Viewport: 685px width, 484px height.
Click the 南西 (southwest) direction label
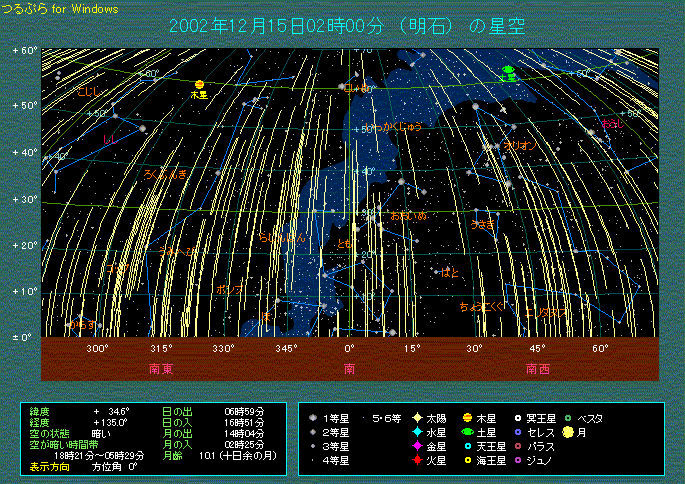(x=537, y=368)
